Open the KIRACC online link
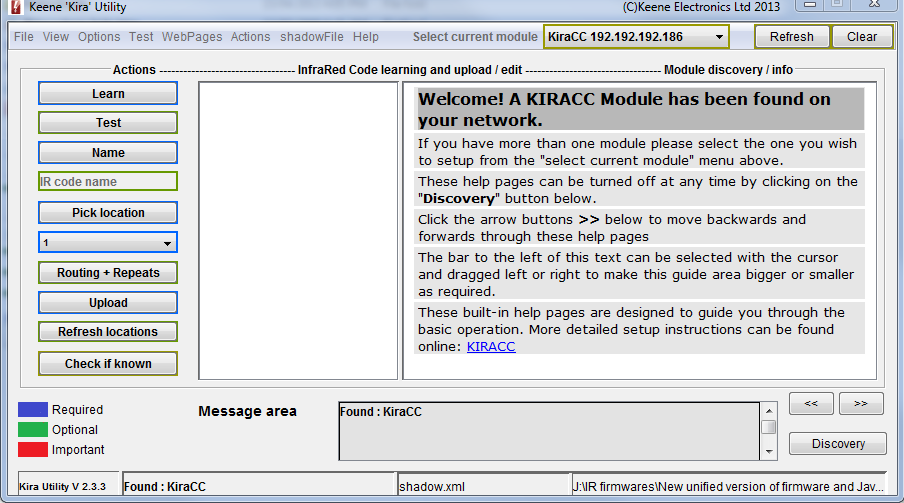Image resolution: width=904 pixels, height=503 pixels. click(x=491, y=347)
